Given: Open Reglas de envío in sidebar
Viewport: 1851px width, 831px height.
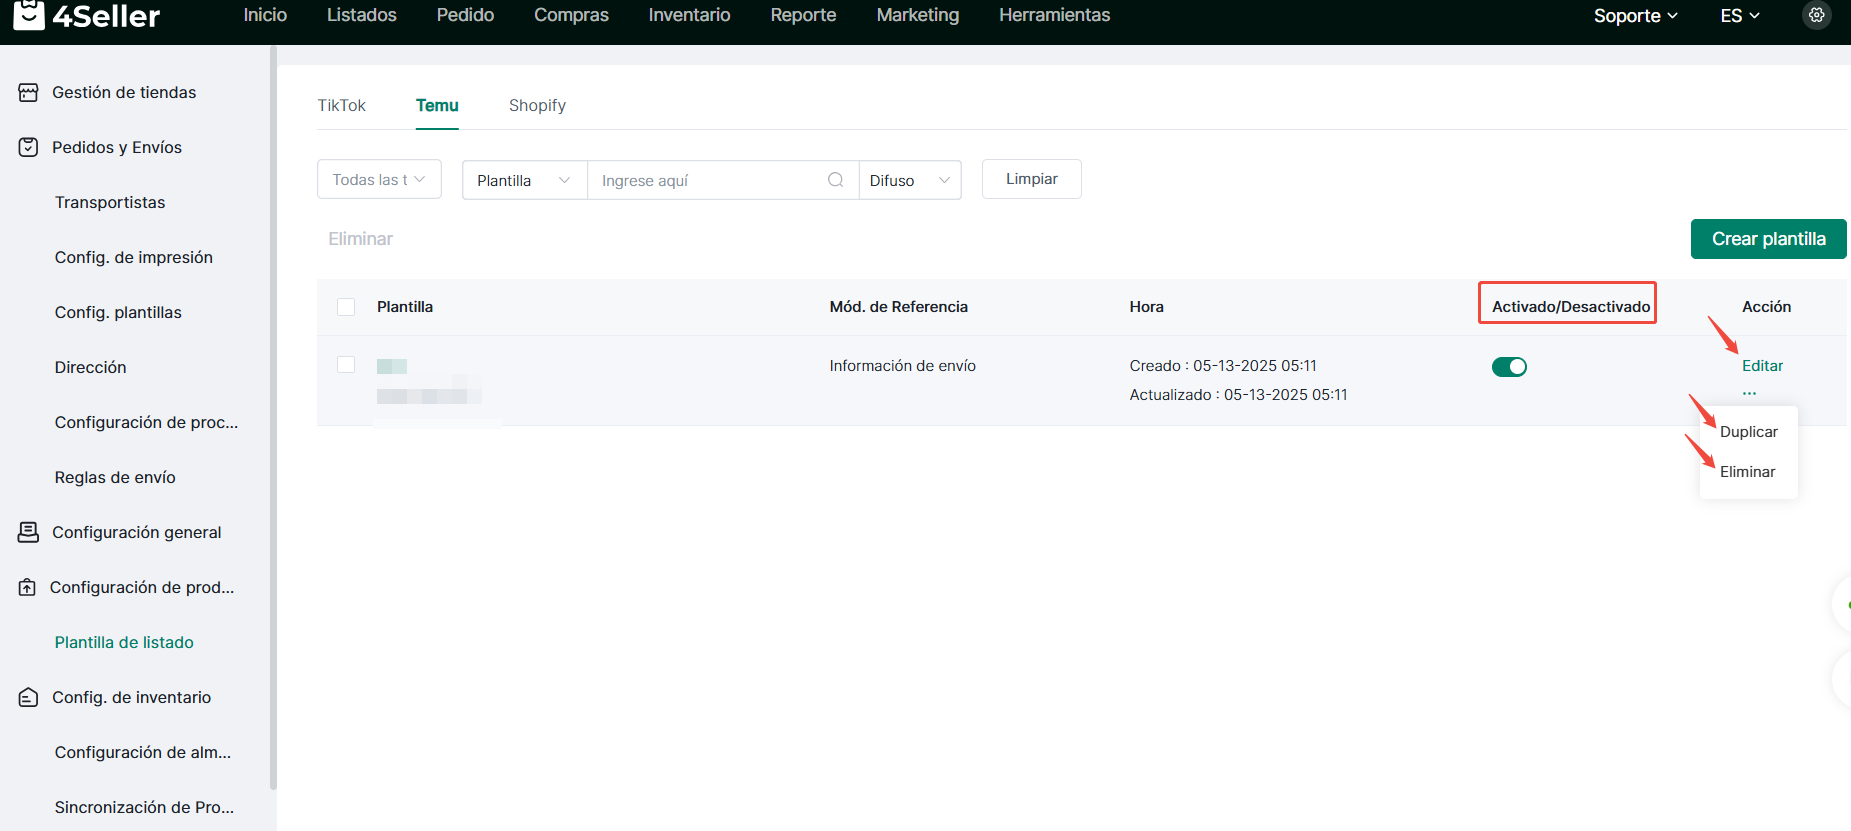Looking at the screenshot, I should coord(115,477).
